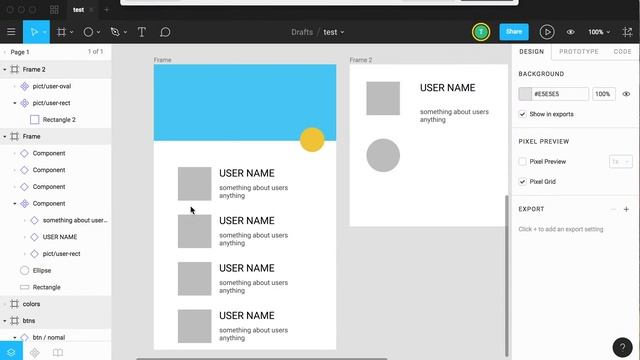
Task: Click the user avatar T
Action: (481, 32)
